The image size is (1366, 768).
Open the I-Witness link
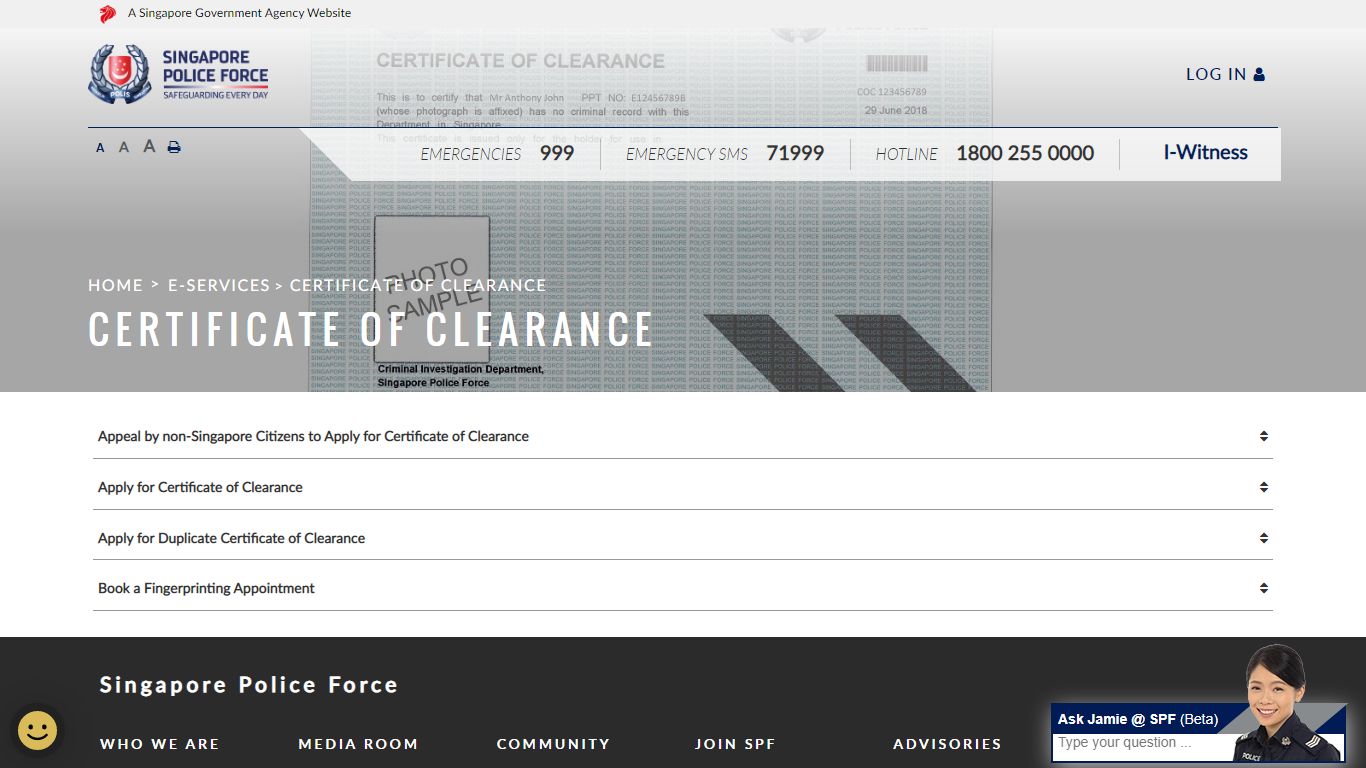pyautogui.click(x=1205, y=153)
